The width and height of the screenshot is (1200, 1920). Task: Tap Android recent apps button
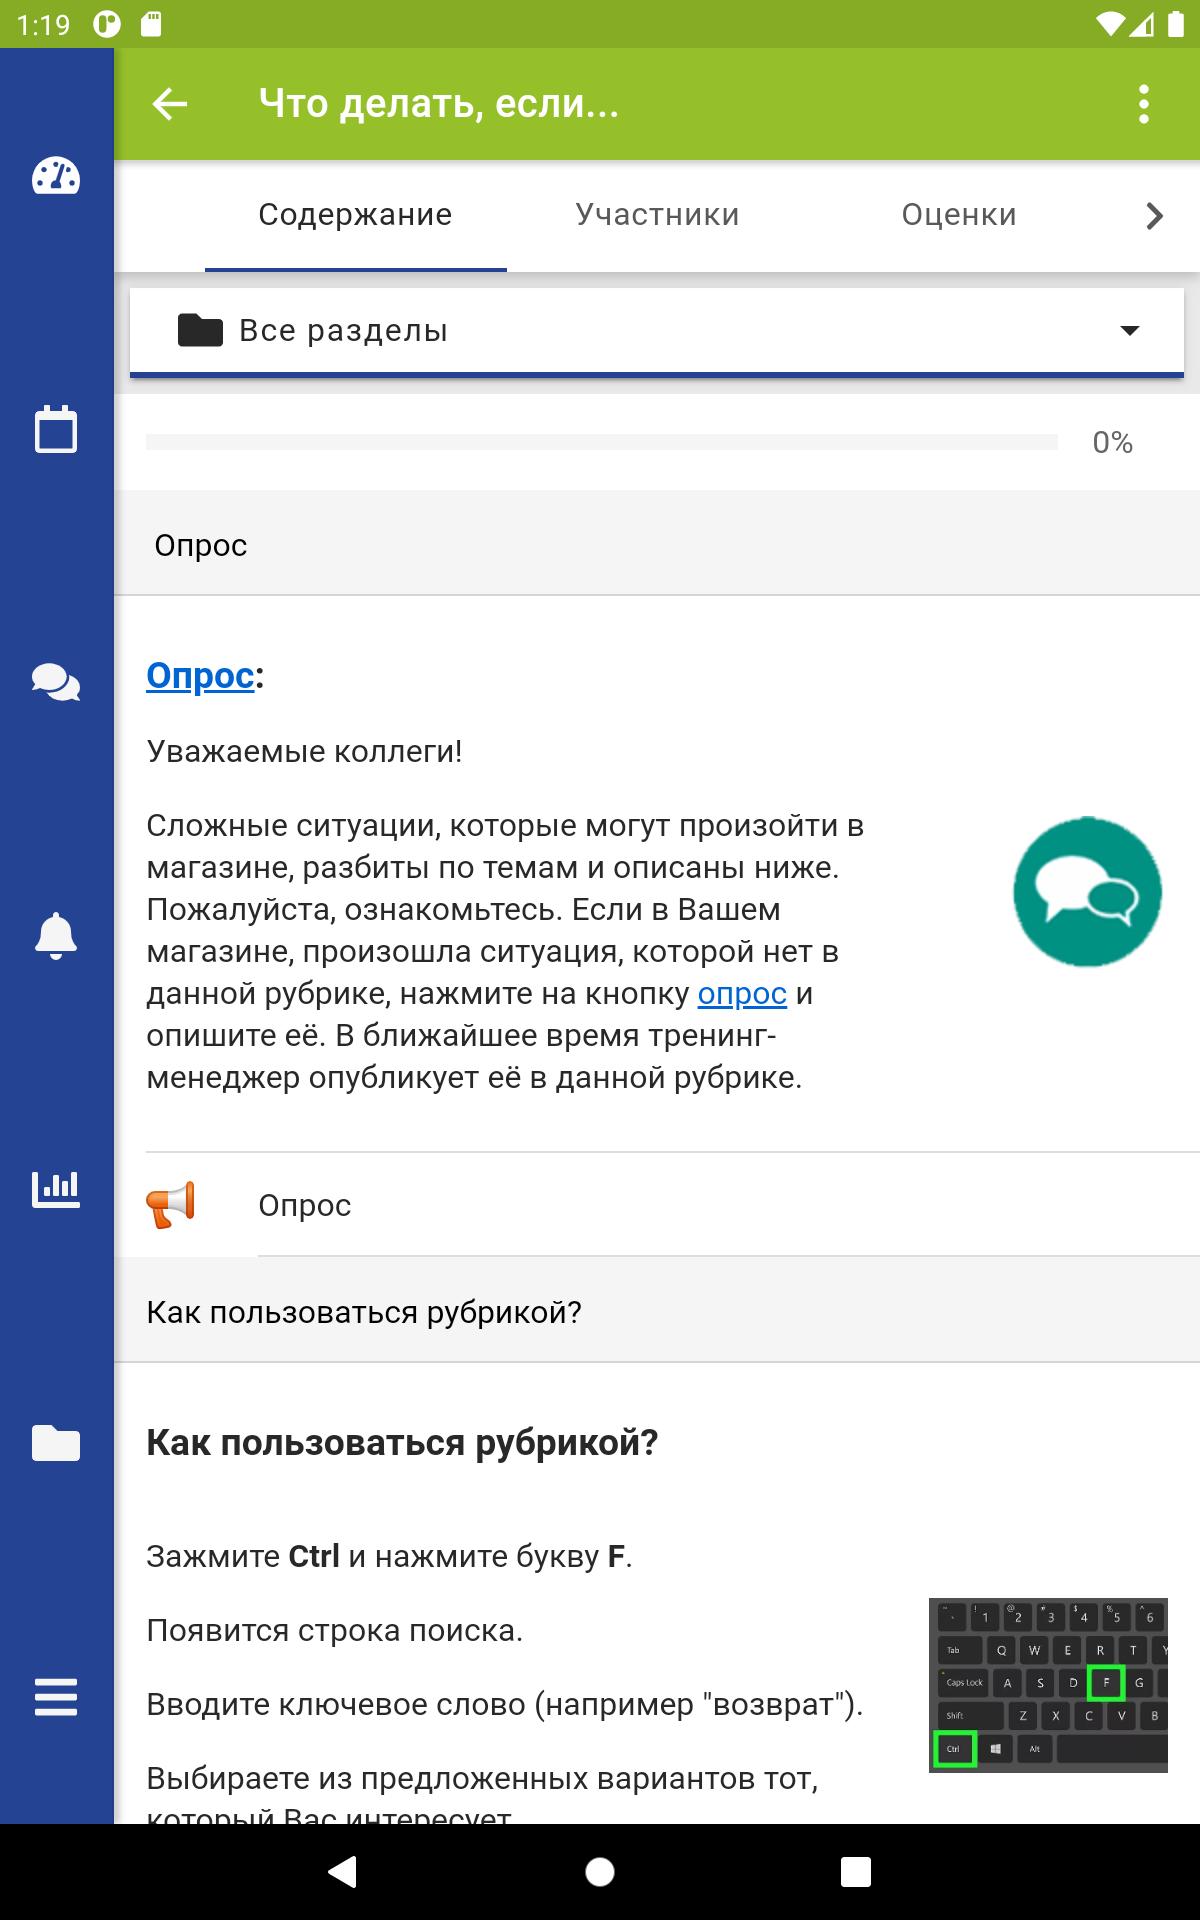pyautogui.click(x=856, y=1872)
